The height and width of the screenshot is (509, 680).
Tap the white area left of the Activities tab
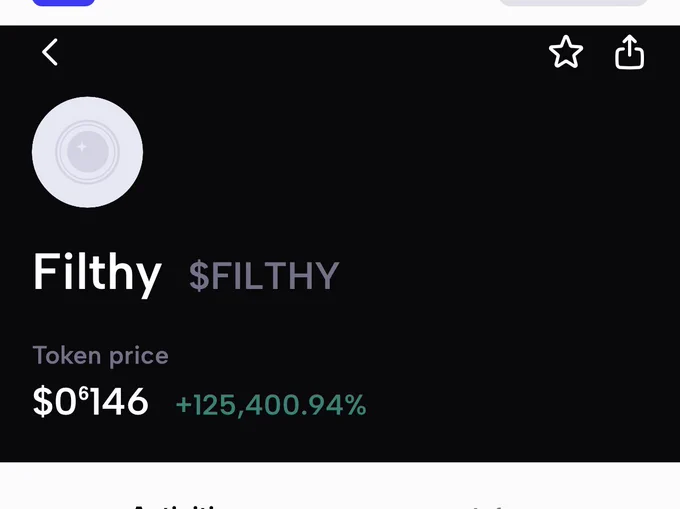(65, 490)
